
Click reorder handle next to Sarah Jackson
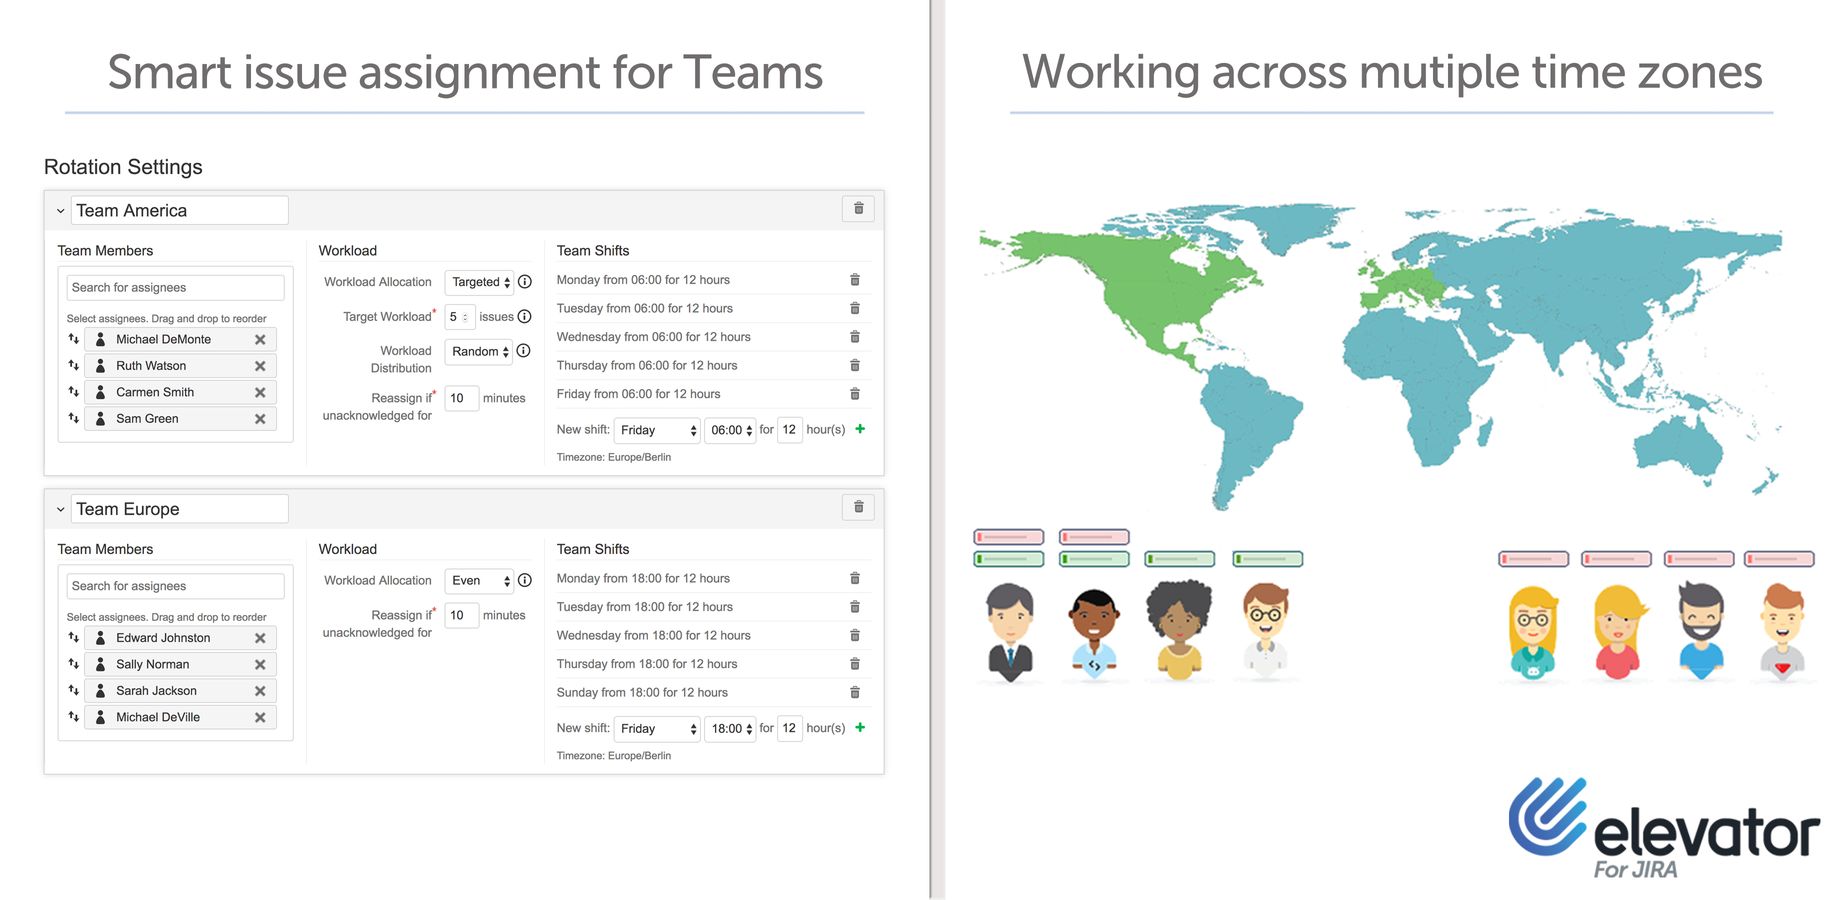pos(73,690)
